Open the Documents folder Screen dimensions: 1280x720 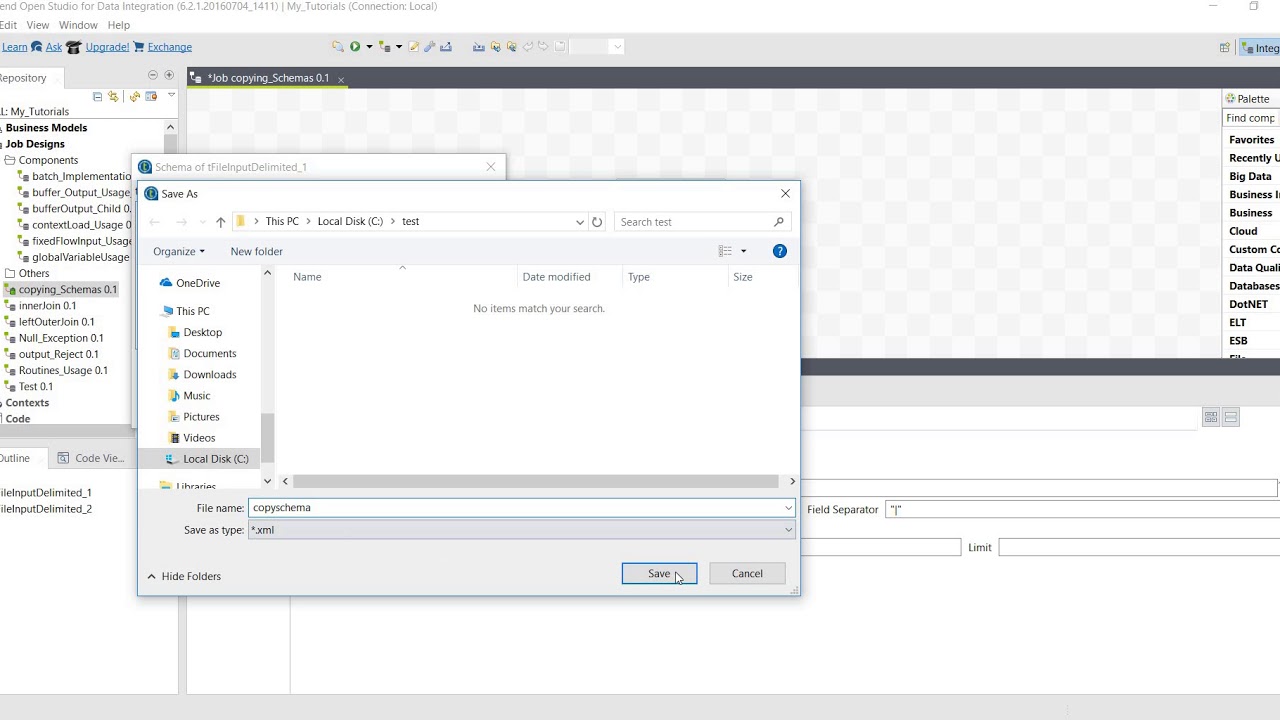[x=202, y=353]
